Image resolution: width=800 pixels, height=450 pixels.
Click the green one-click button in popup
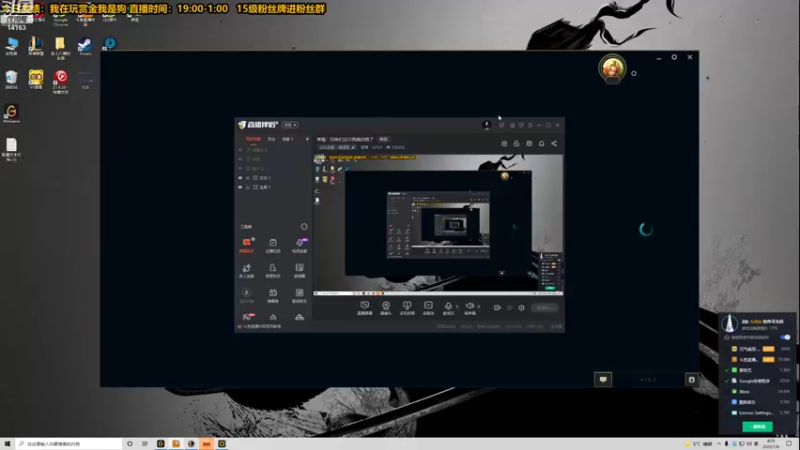coord(757,427)
